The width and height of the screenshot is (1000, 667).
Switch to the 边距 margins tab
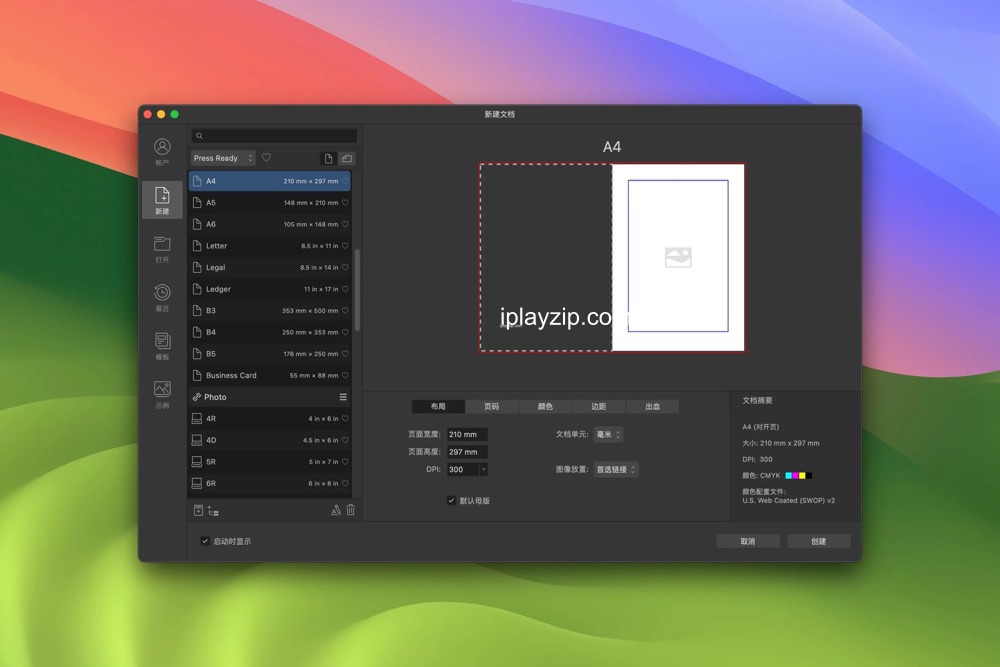599,407
